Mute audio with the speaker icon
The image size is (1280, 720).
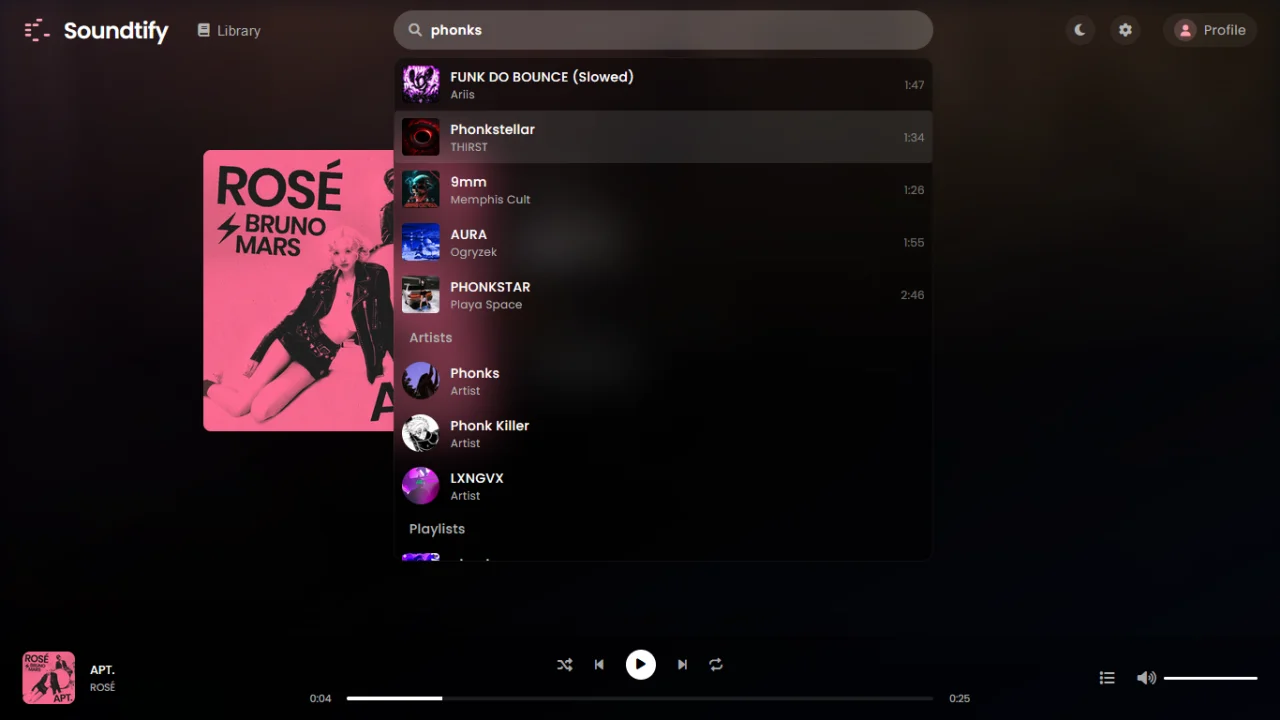point(1146,678)
